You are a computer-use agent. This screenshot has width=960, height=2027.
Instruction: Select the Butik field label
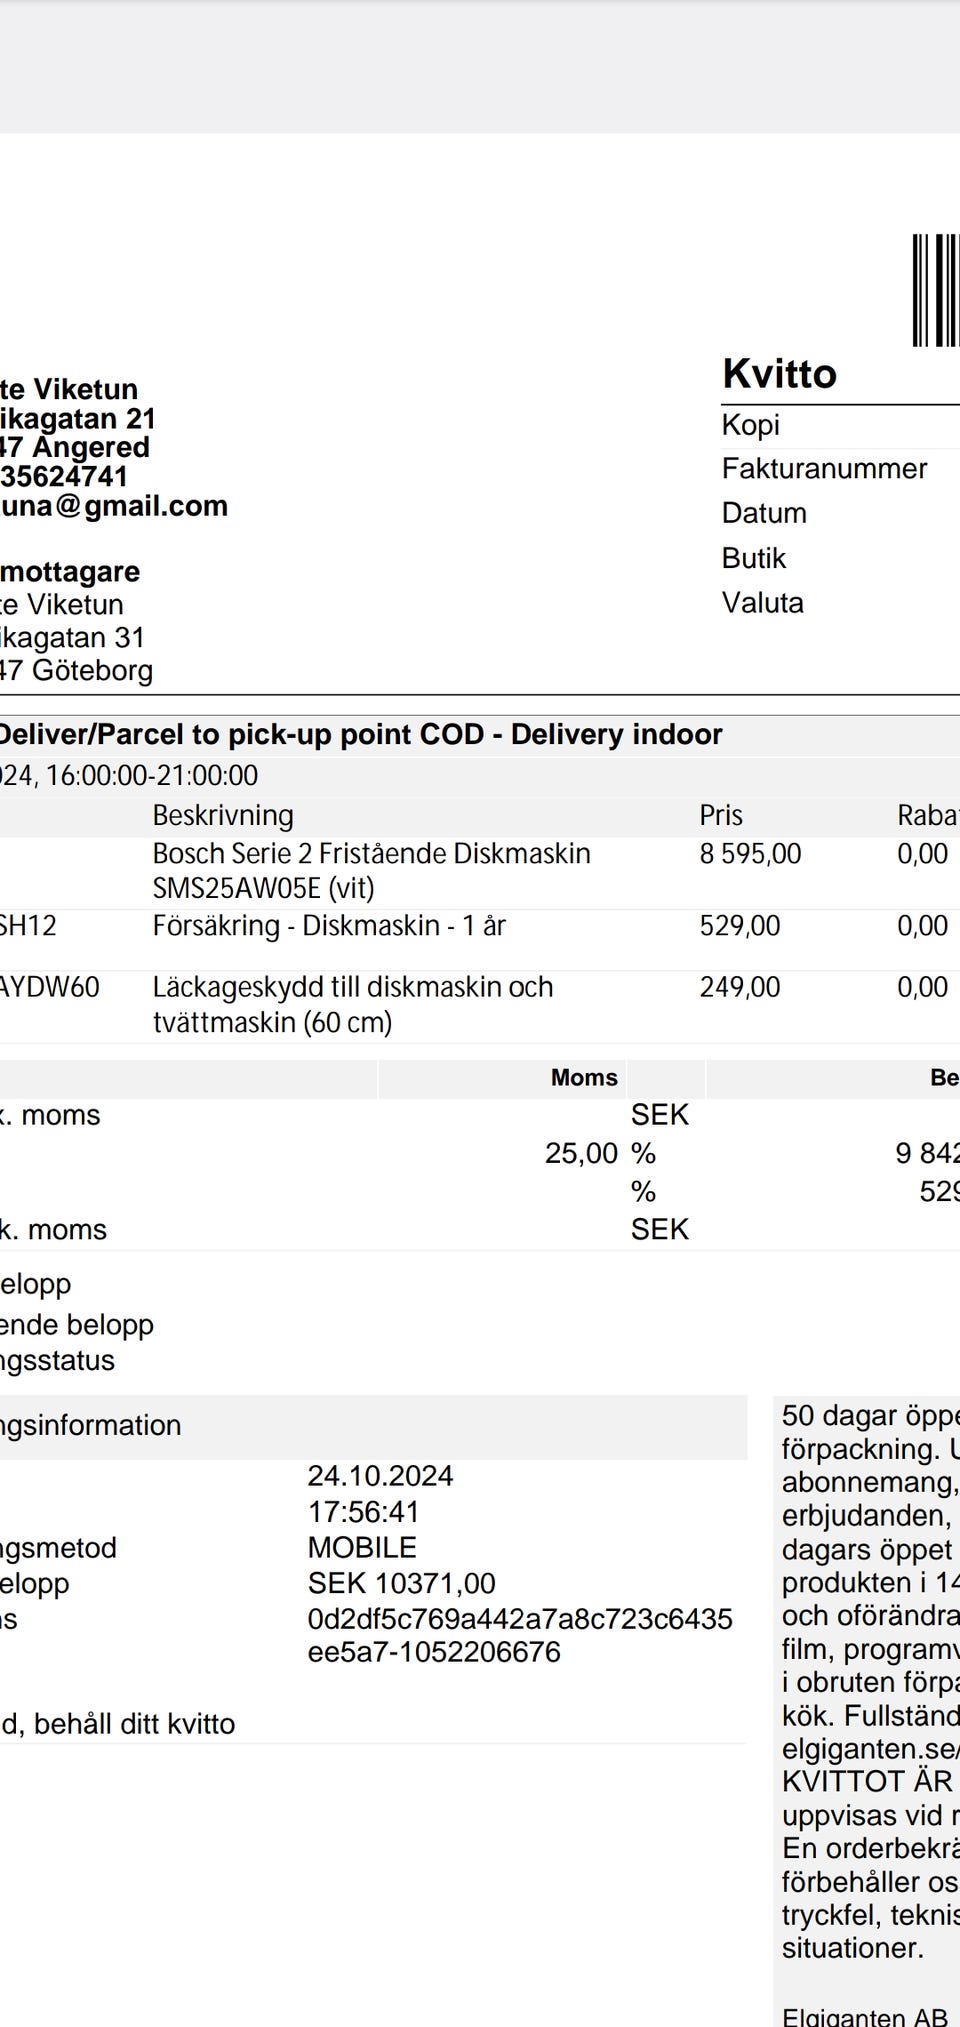point(754,558)
